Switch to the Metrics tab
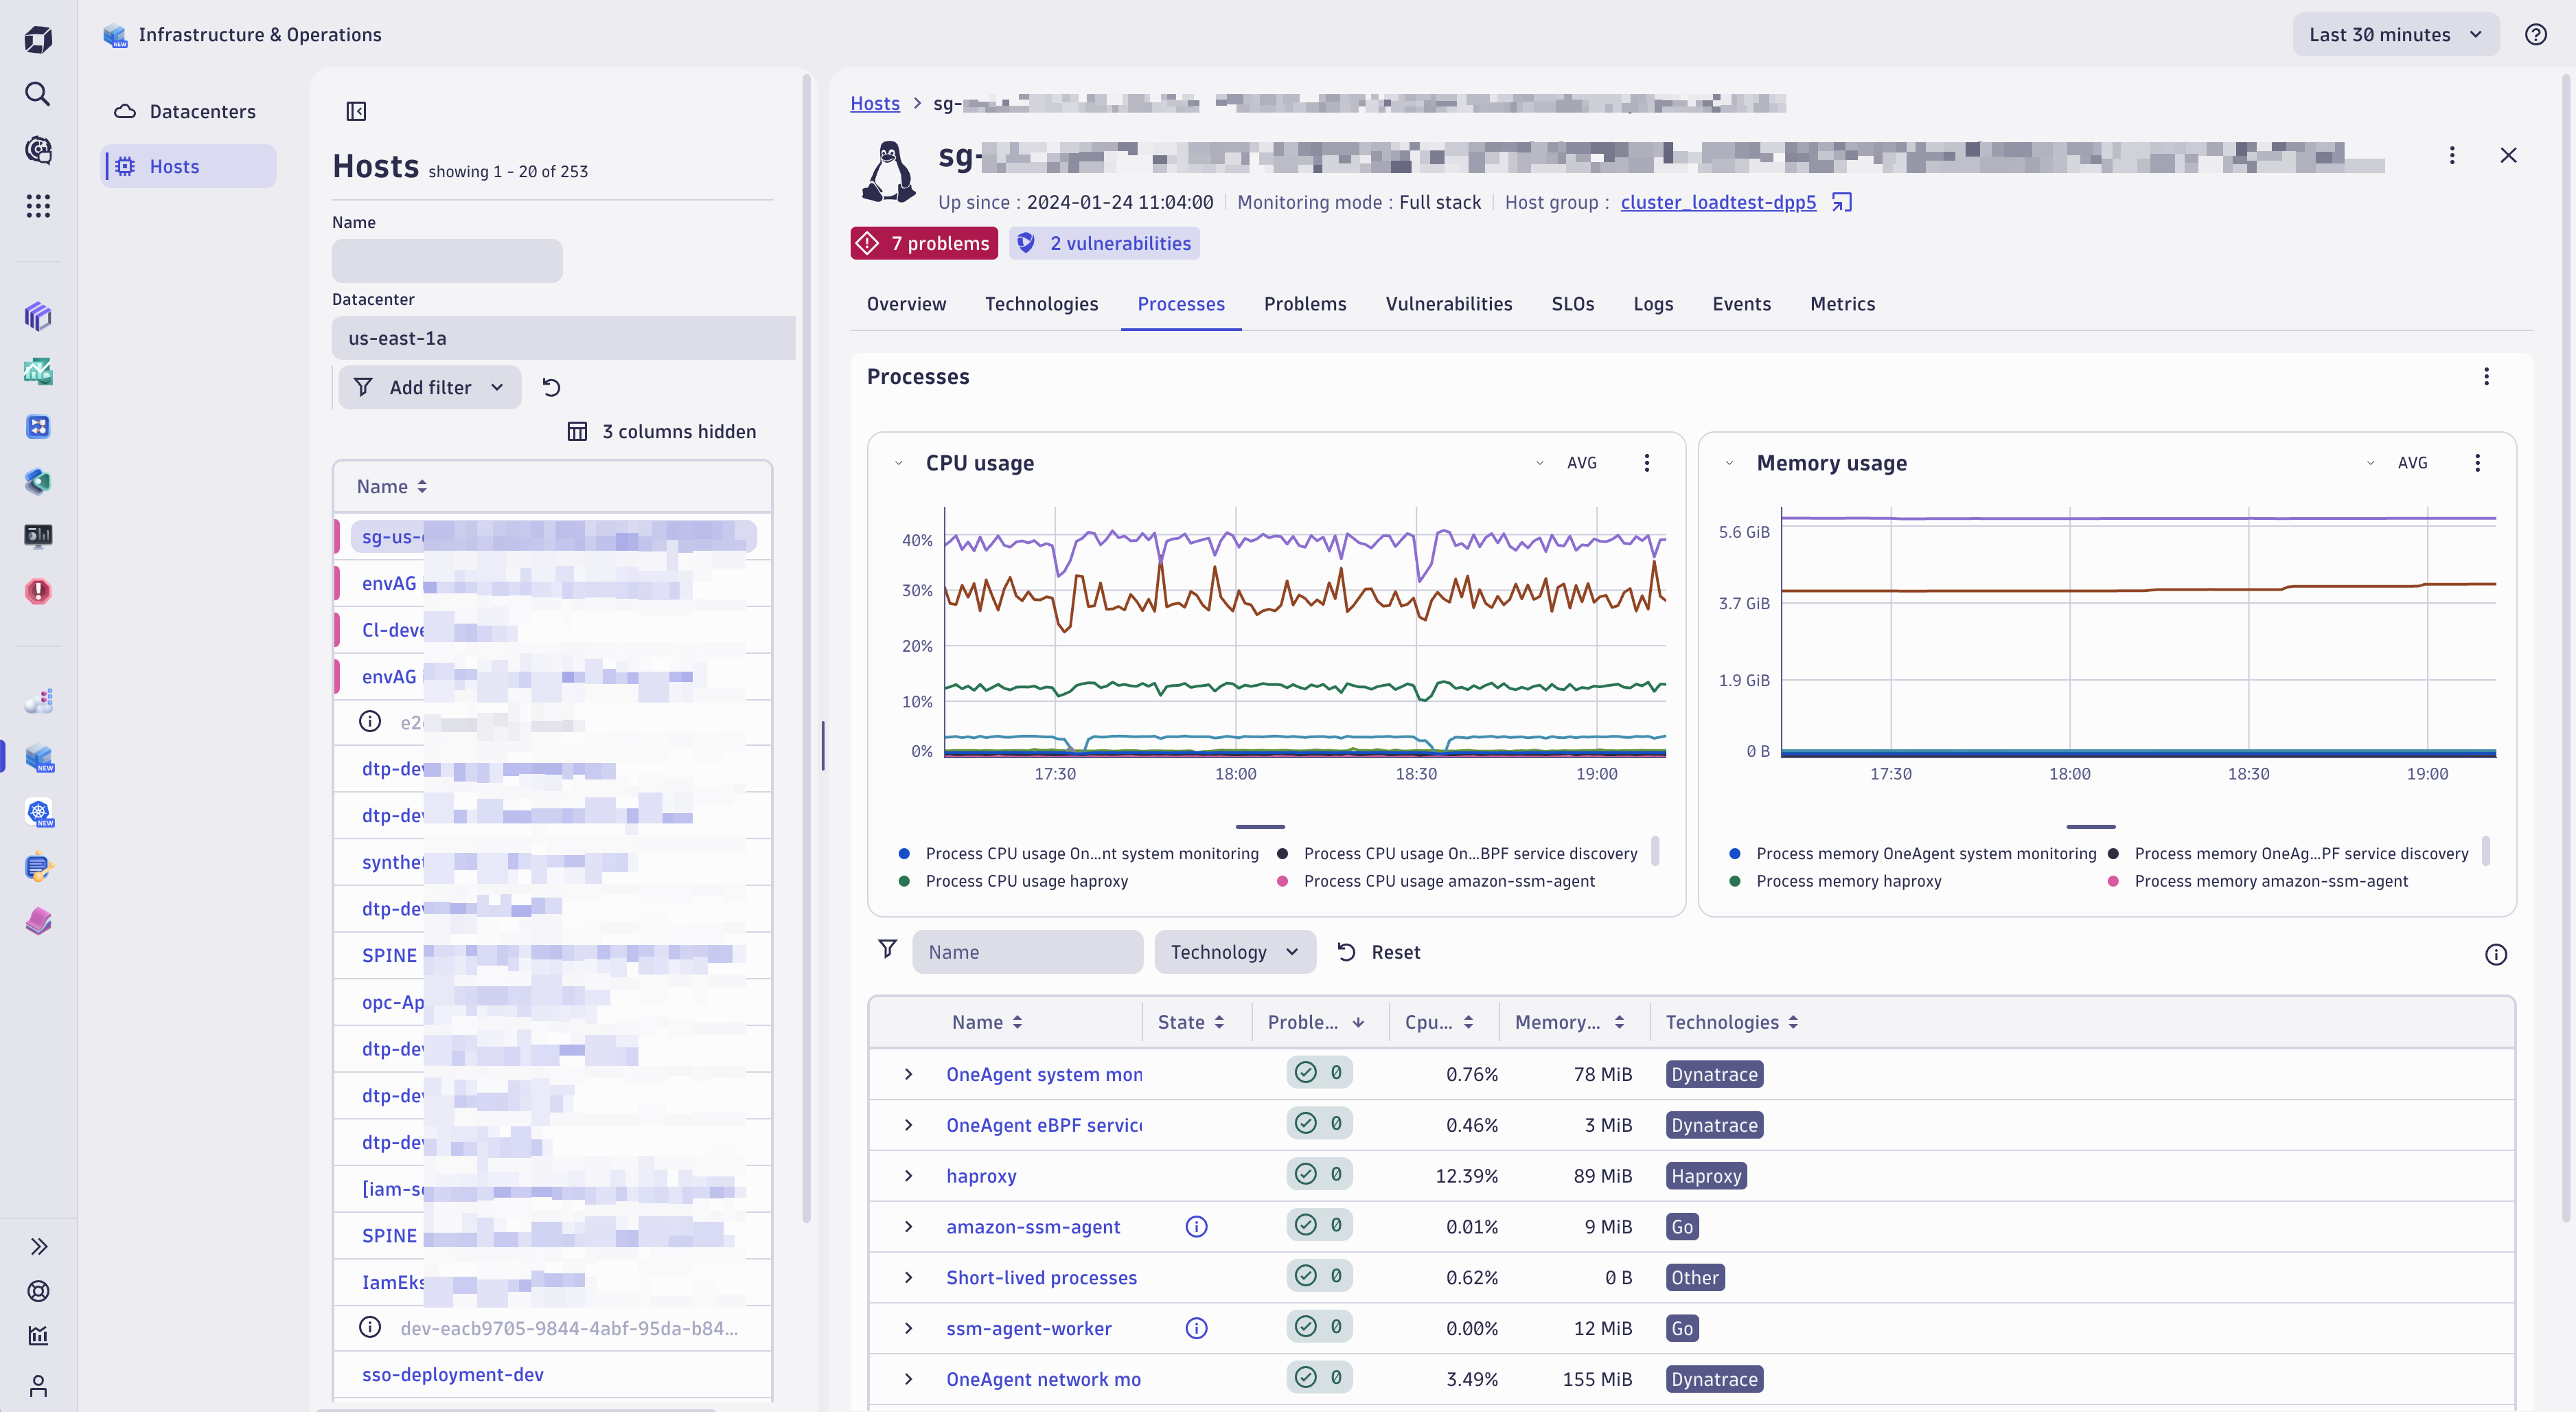Image resolution: width=2576 pixels, height=1412 pixels. click(1843, 304)
